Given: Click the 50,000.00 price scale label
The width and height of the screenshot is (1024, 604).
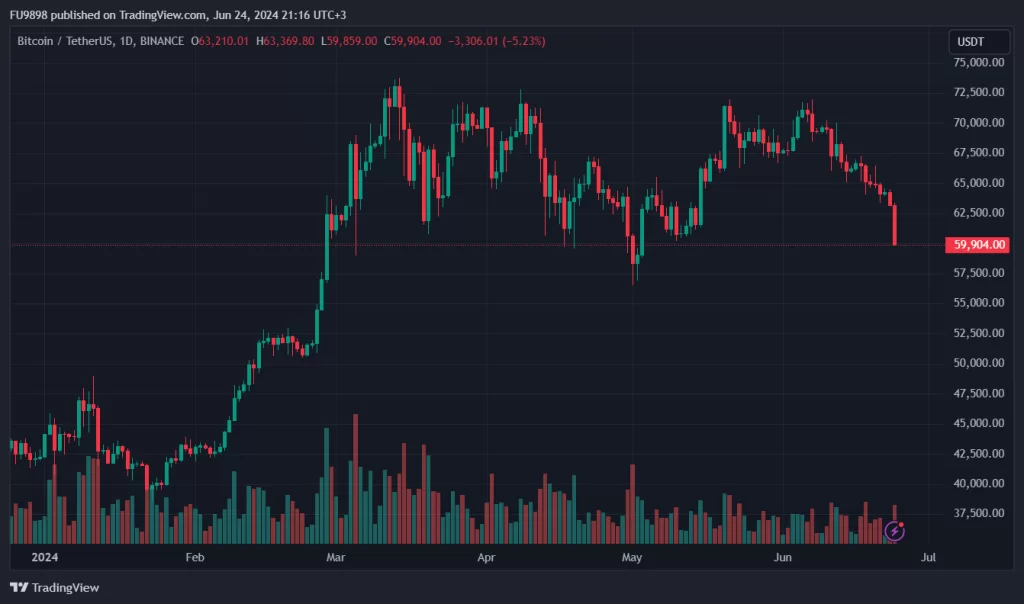Looking at the screenshot, I should (979, 363).
